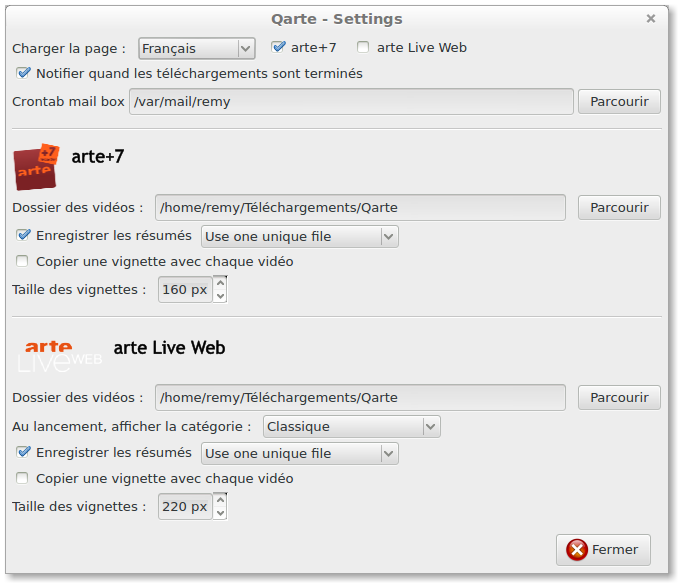Click Parcourir for arte+7 video folder
Screen dimensions: 678x583
[619, 208]
